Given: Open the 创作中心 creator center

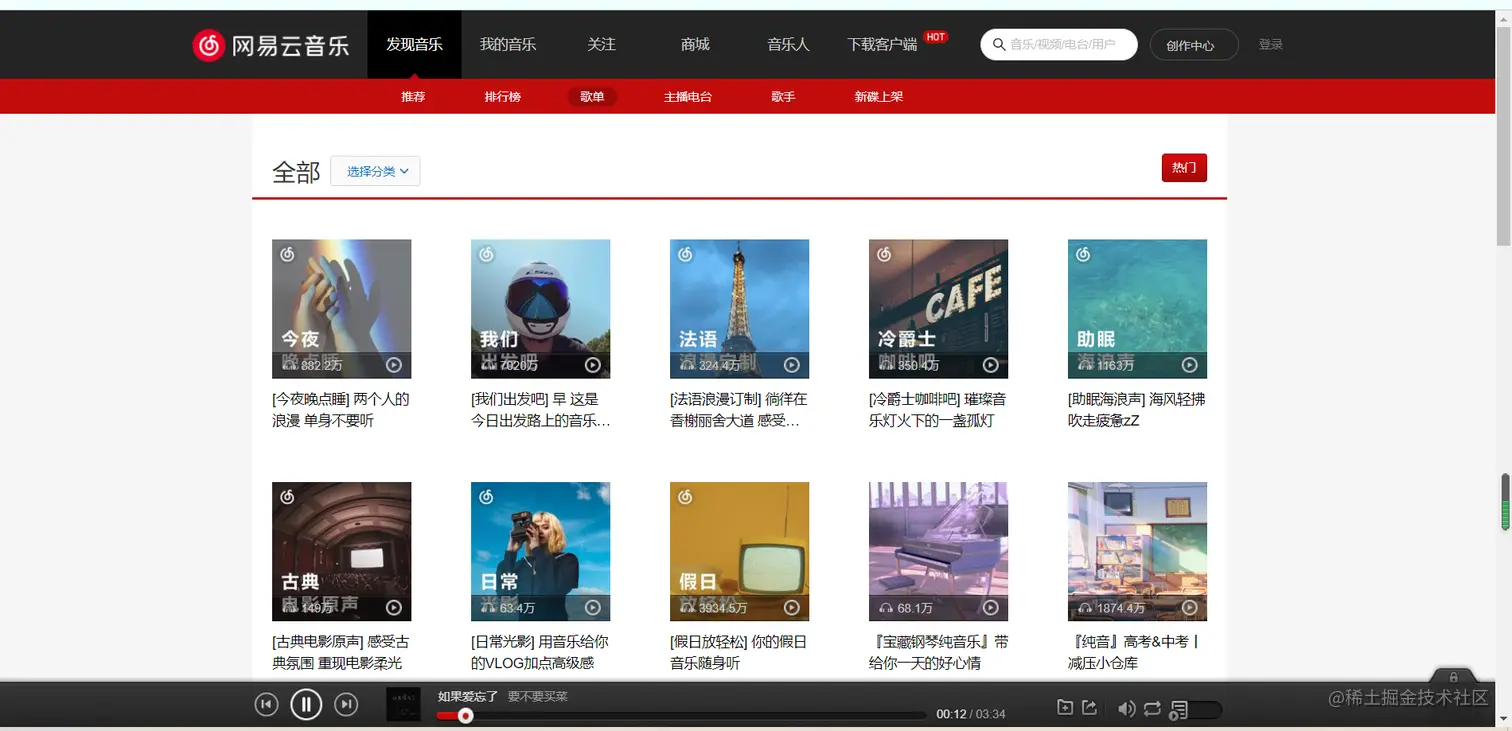Looking at the screenshot, I should (1194, 45).
